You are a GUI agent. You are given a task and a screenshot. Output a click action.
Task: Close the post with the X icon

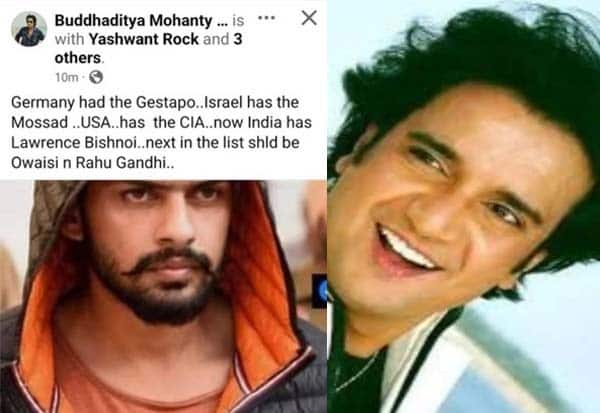click(309, 18)
